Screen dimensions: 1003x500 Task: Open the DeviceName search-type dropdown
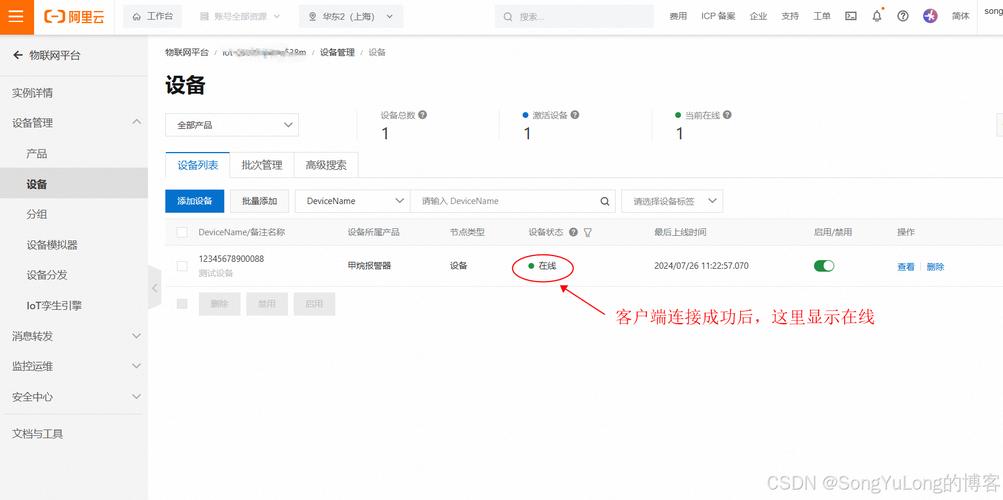tap(352, 201)
